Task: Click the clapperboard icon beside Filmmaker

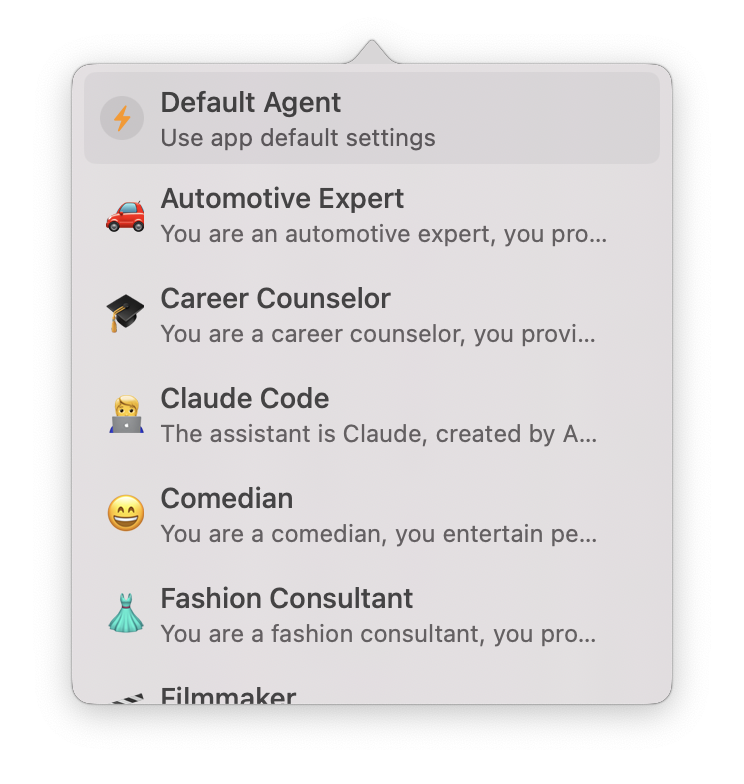Action: click(125, 699)
